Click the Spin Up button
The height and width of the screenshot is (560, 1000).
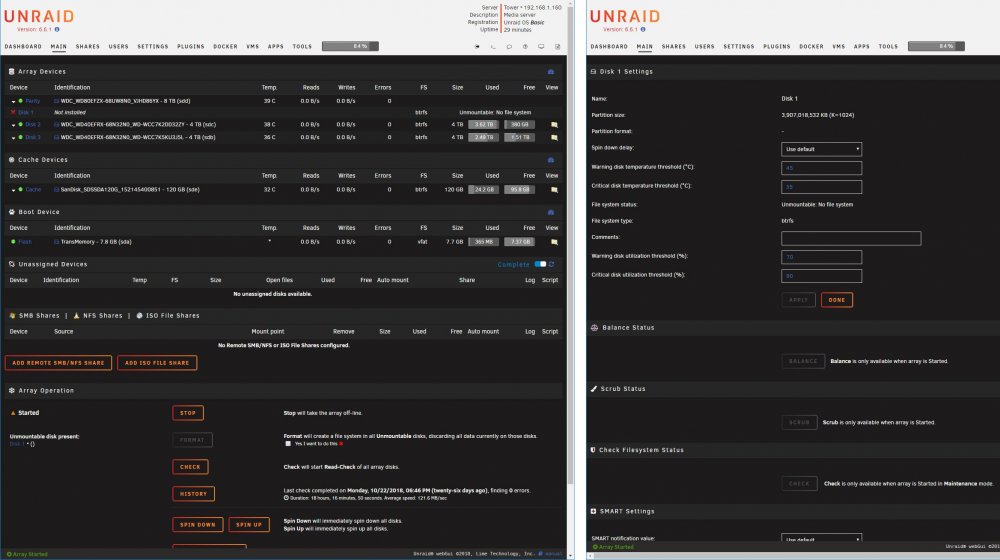[x=249, y=525]
